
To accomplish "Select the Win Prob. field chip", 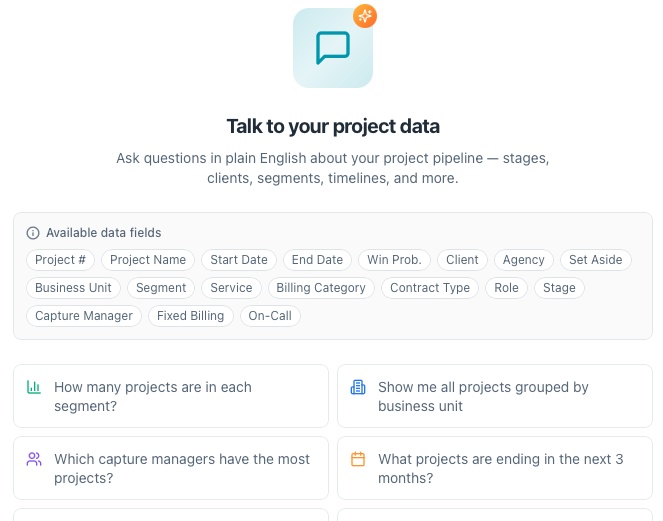I will pyautogui.click(x=395, y=260).
